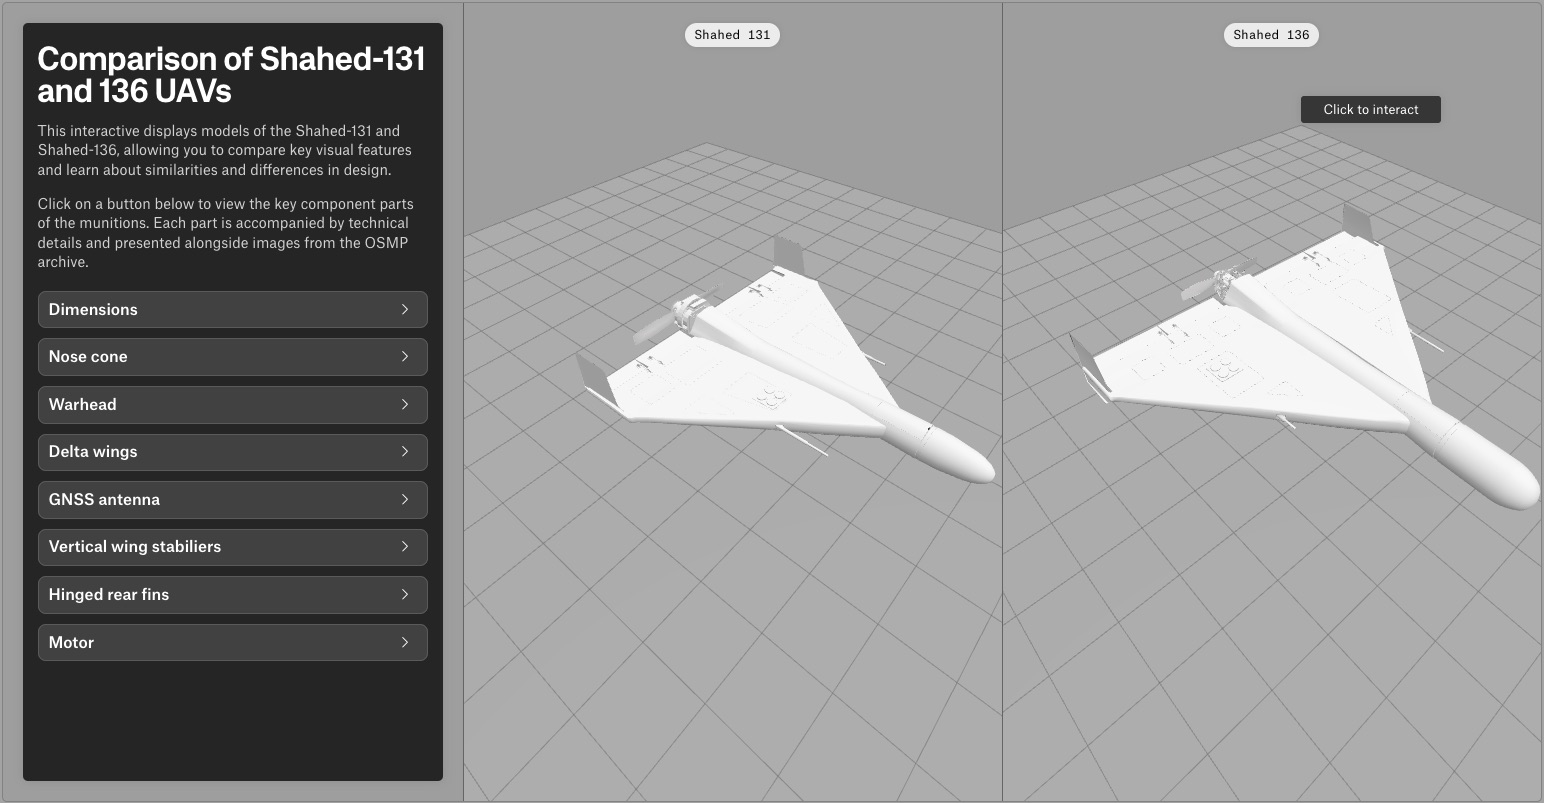The height and width of the screenshot is (803, 1544).
Task: Open the Dimensions section by its label
Action: coord(93,310)
